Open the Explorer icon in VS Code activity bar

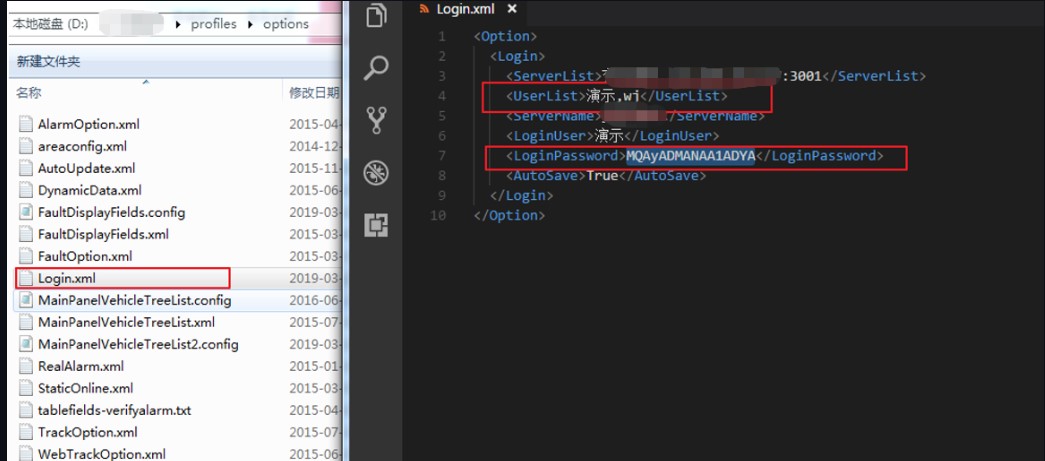click(x=377, y=15)
